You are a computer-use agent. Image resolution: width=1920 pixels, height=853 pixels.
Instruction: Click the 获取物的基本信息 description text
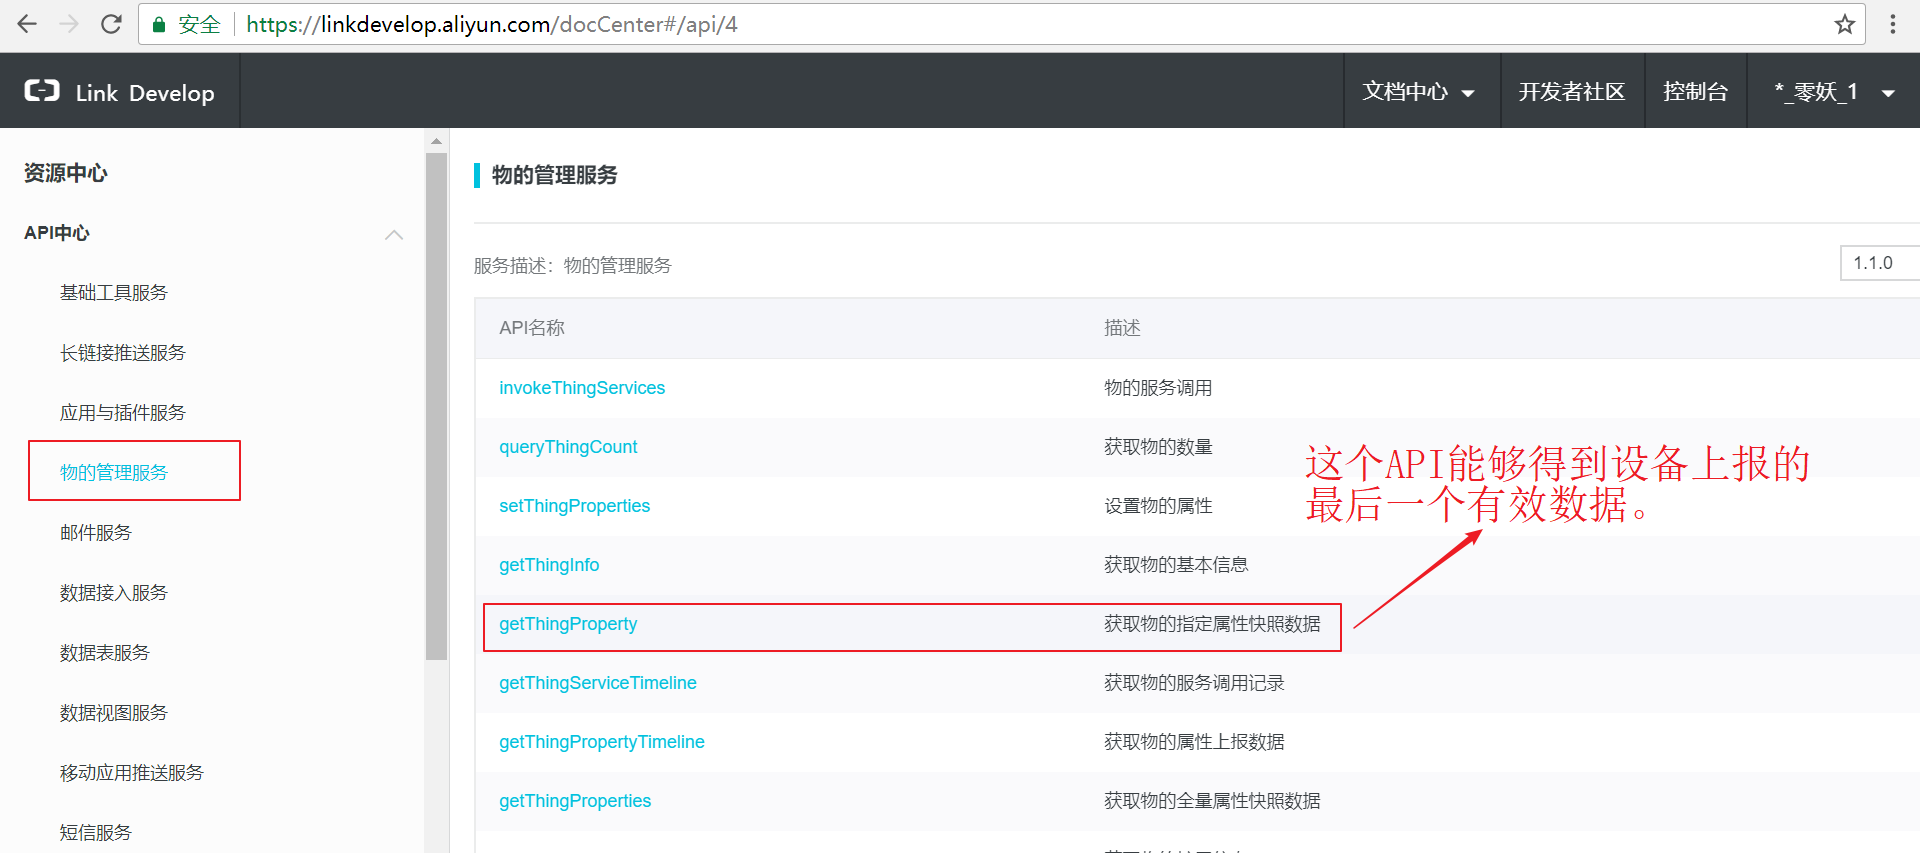pyautogui.click(x=1176, y=565)
